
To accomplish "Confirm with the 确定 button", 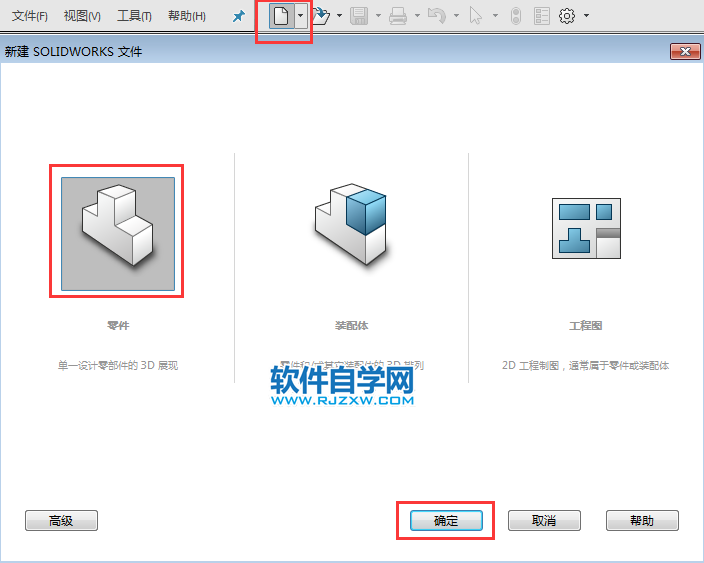I will 446,521.
